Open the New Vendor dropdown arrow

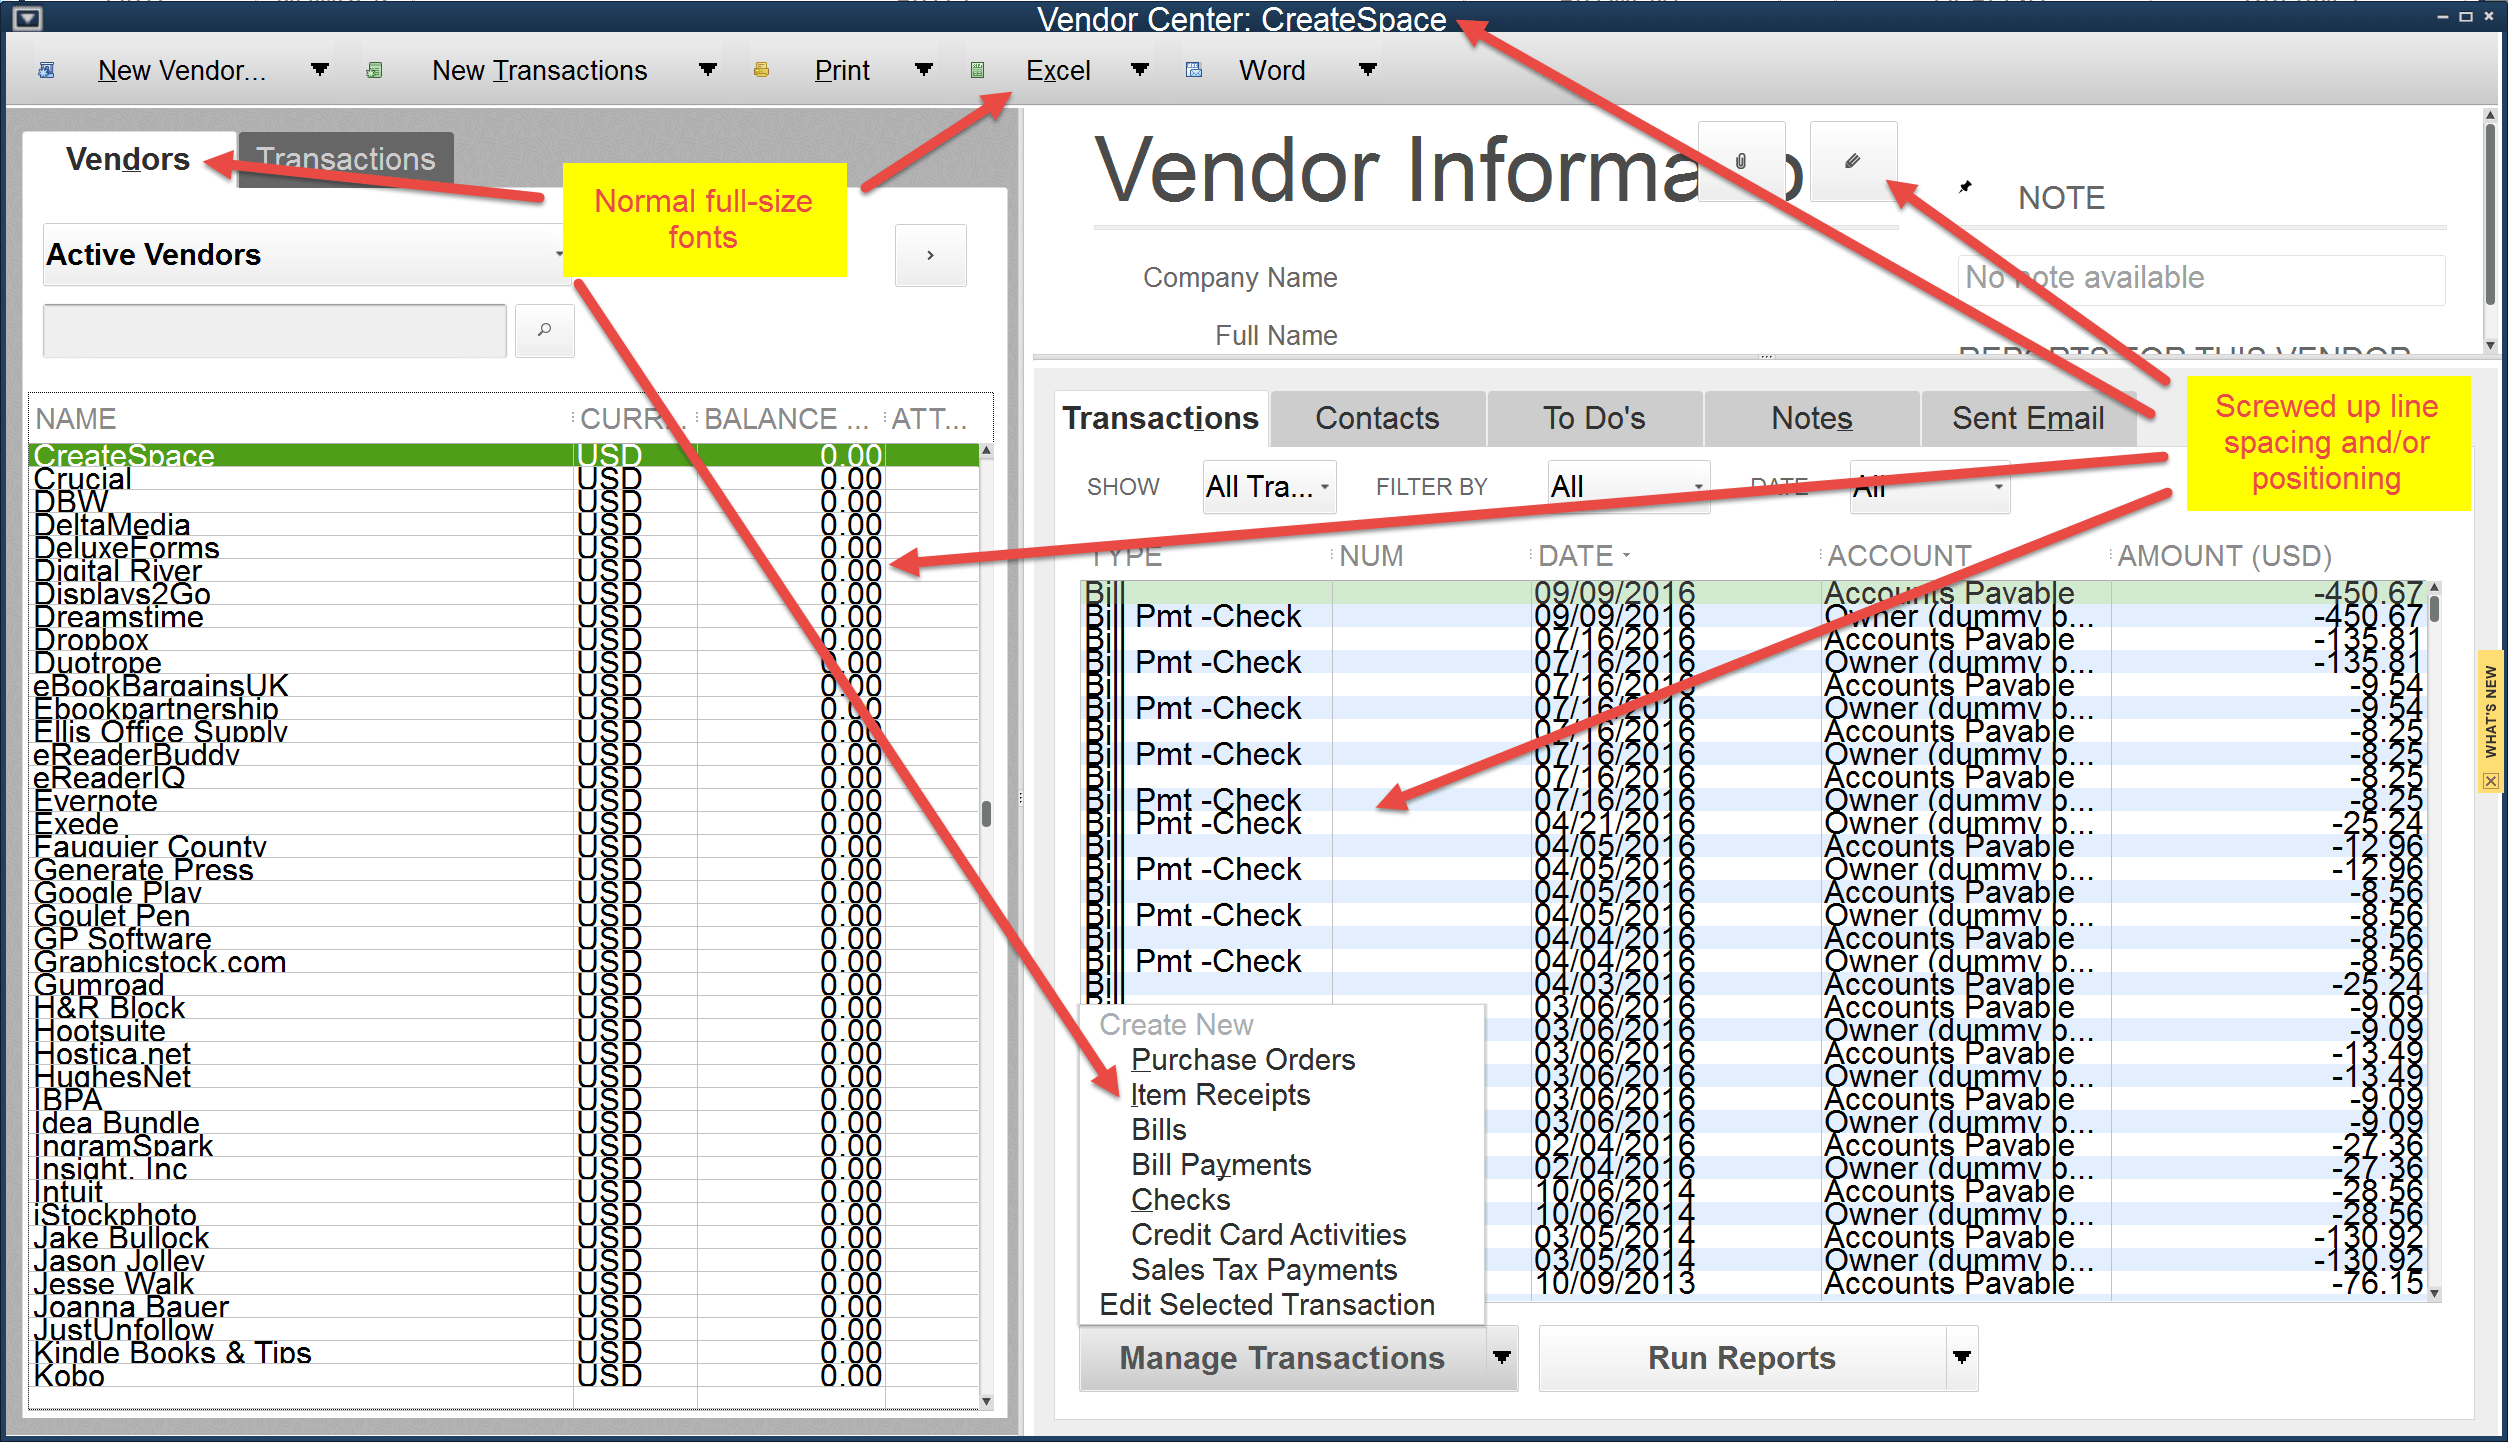[x=319, y=70]
